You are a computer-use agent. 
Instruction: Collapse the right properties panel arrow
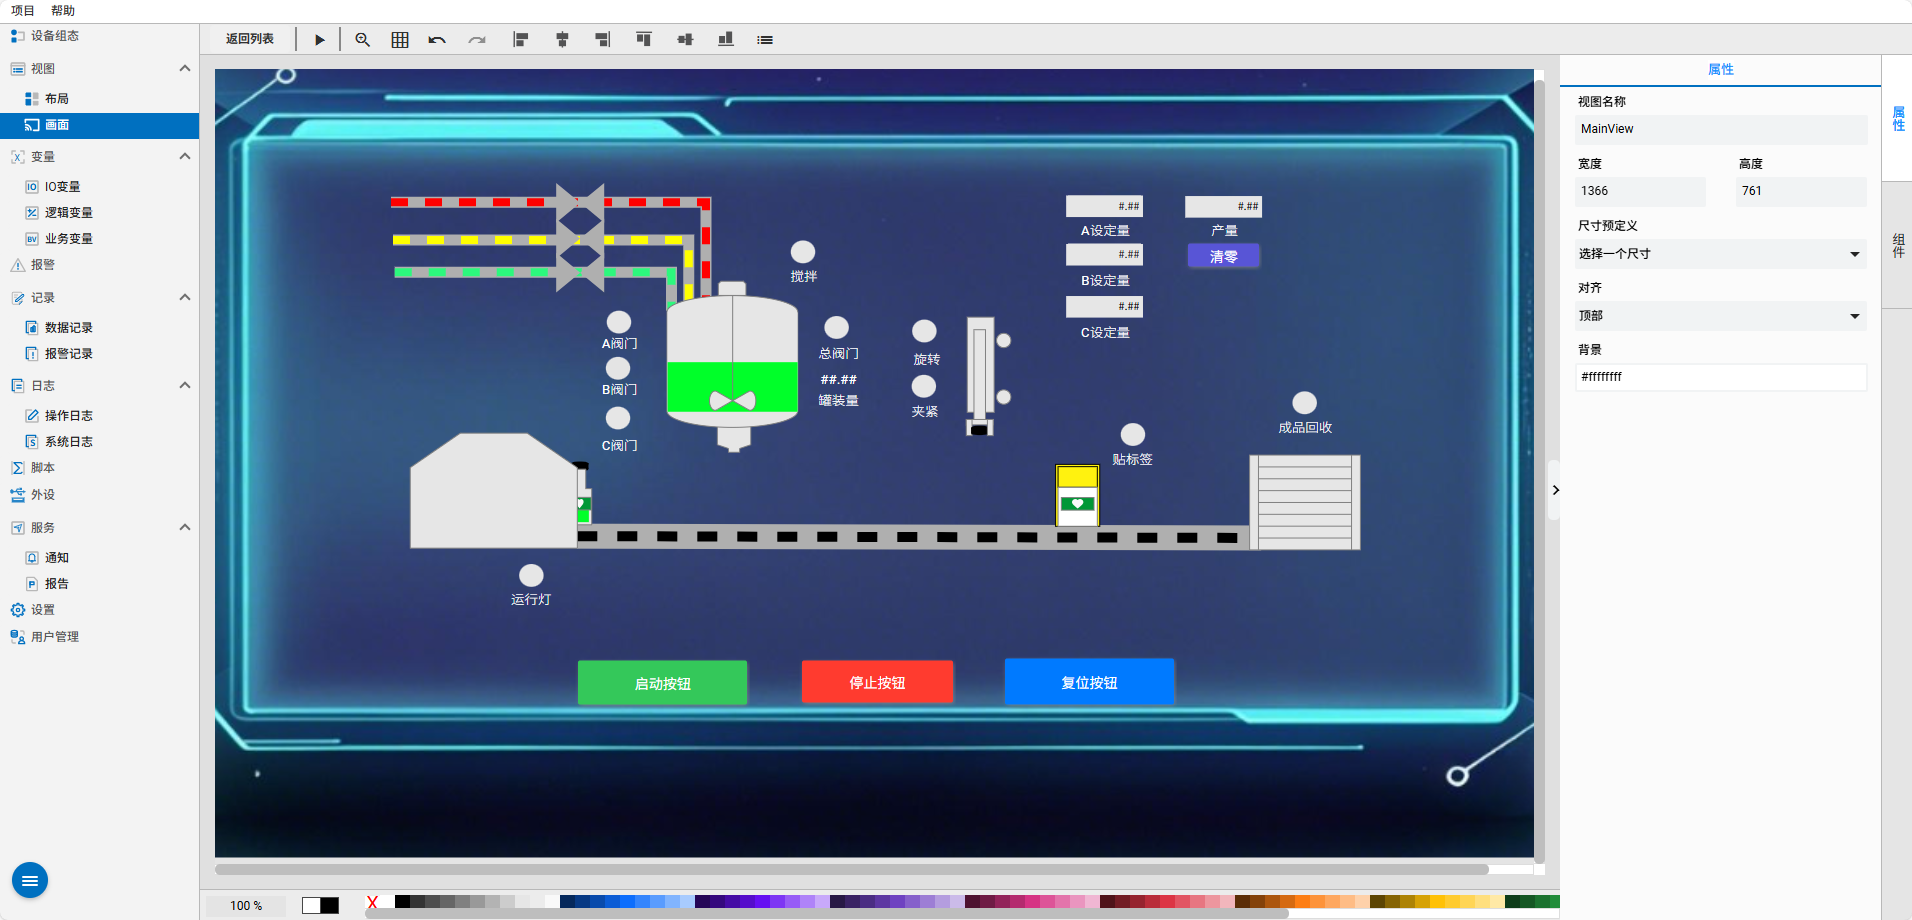[x=1555, y=490]
